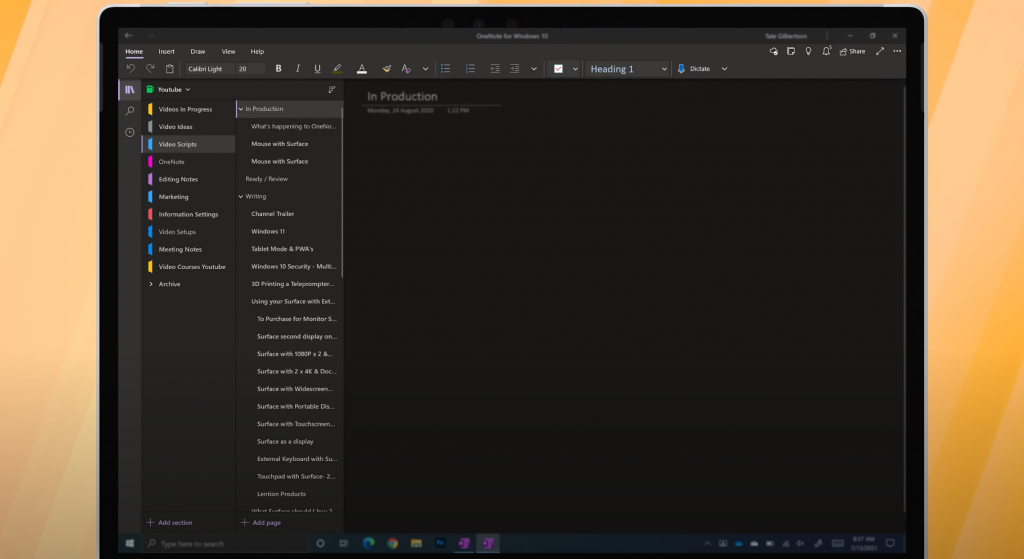Apply the font color A swatch
The width and height of the screenshot is (1024, 559).
point(362,69)
